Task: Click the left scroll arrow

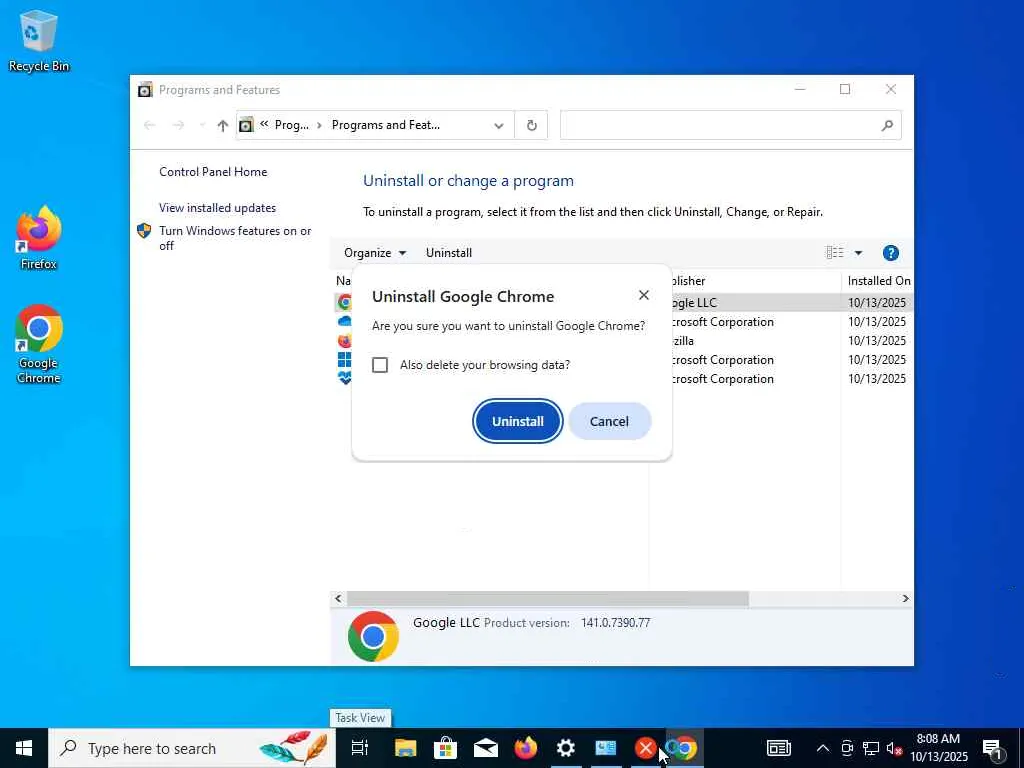Action: point(338,598)
